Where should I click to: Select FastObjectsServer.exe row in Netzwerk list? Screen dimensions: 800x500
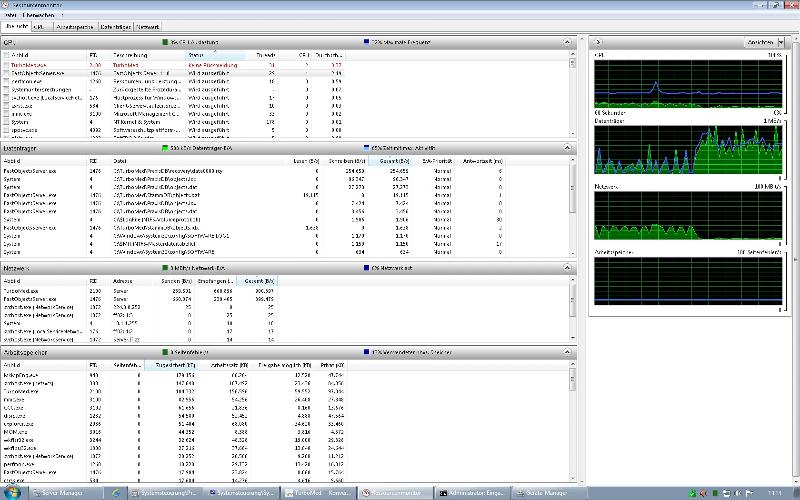[140, 299]
